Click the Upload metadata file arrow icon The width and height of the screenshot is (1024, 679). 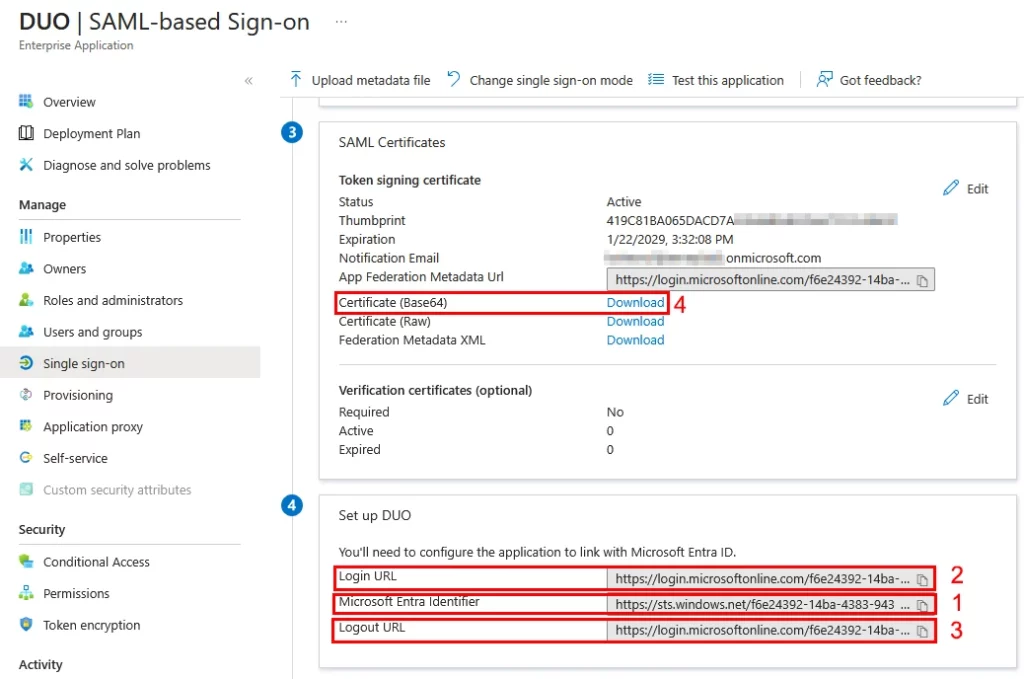click(296, 80)
